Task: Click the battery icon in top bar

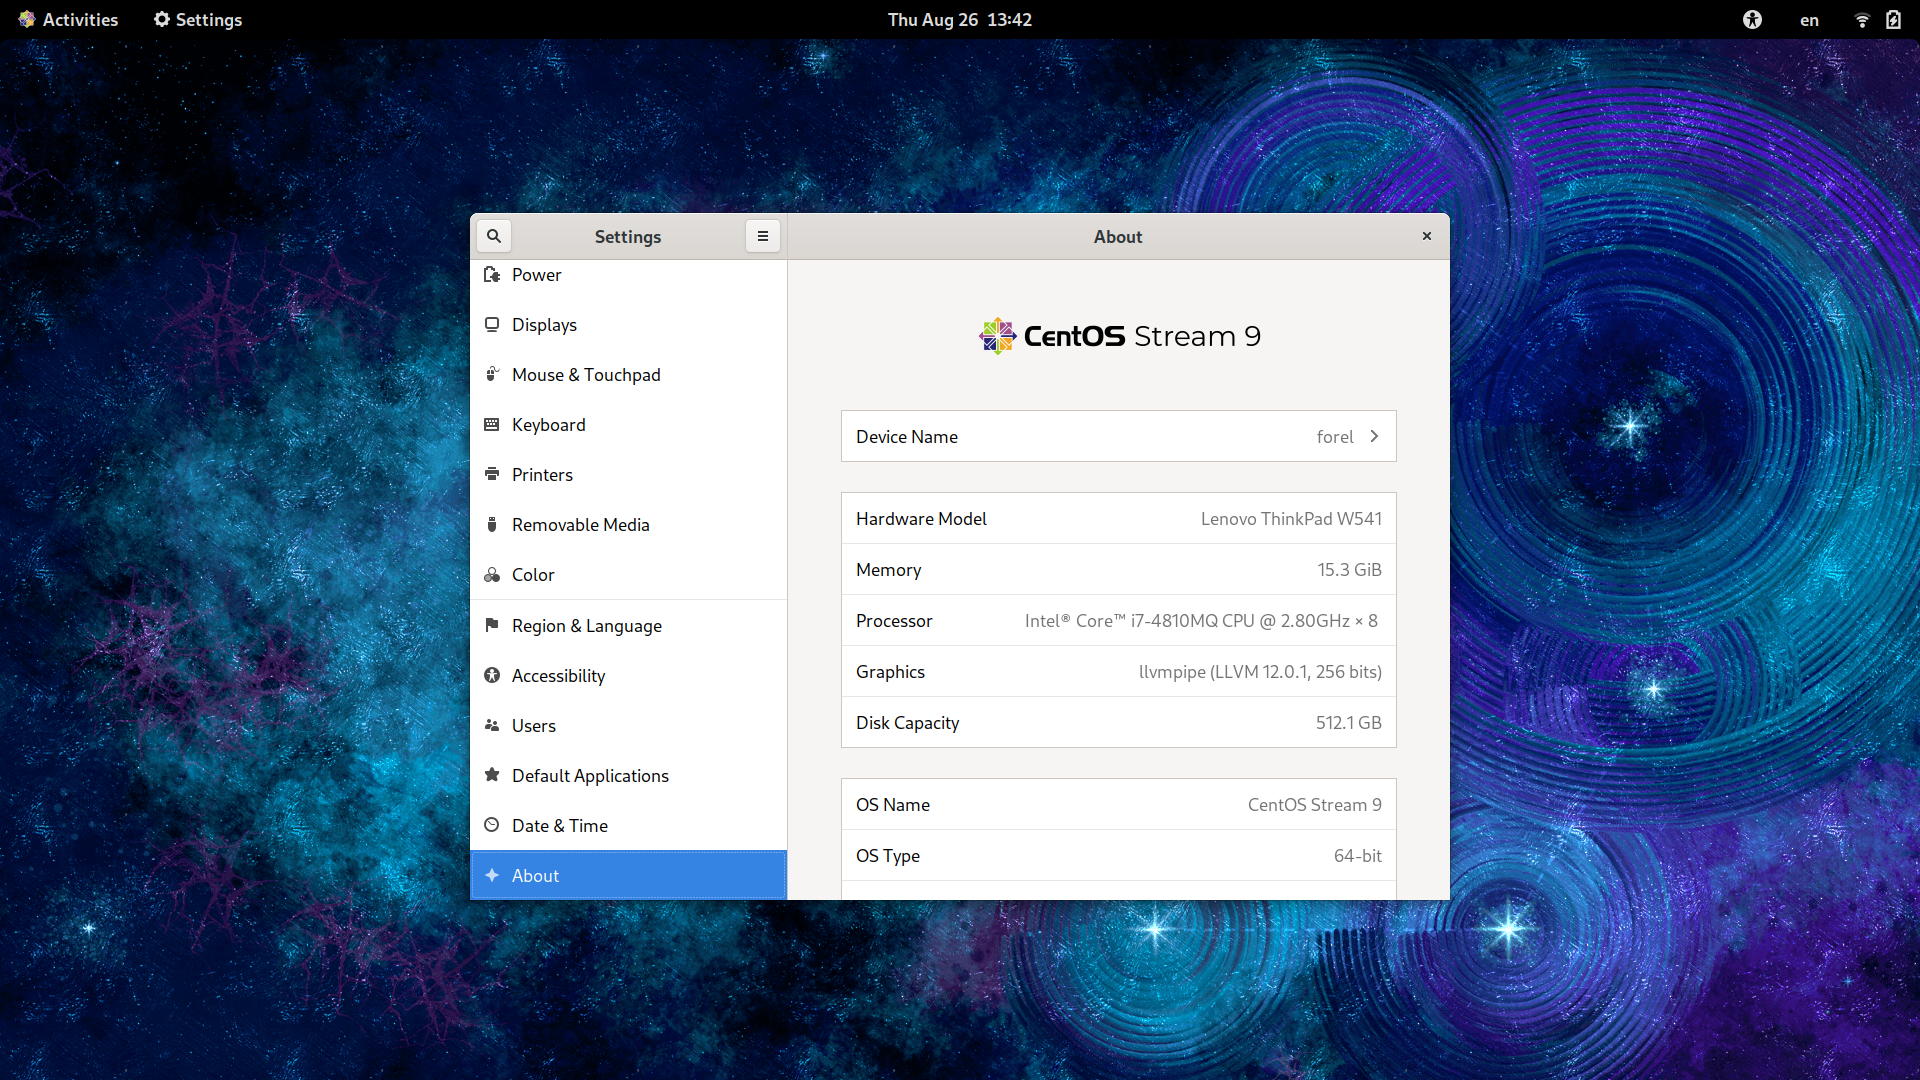Action: (x=1894, y=20)
